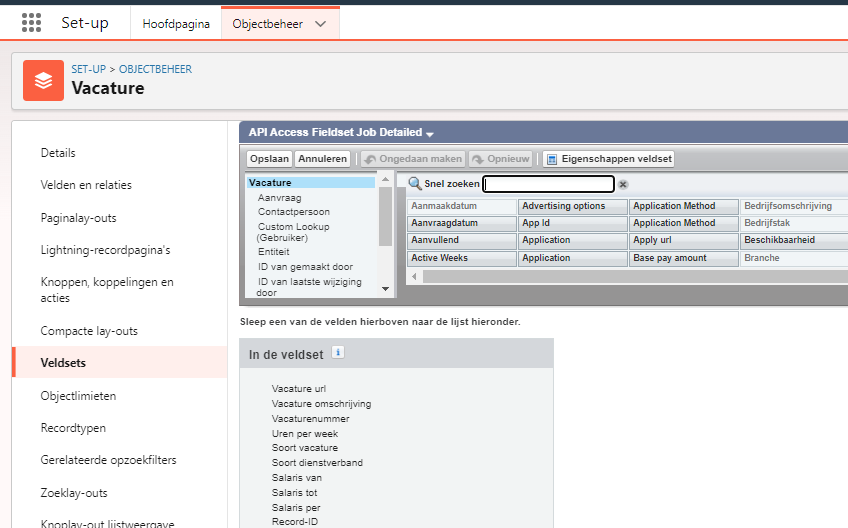Open the info icon next to In de veldset

click(338, 352)
